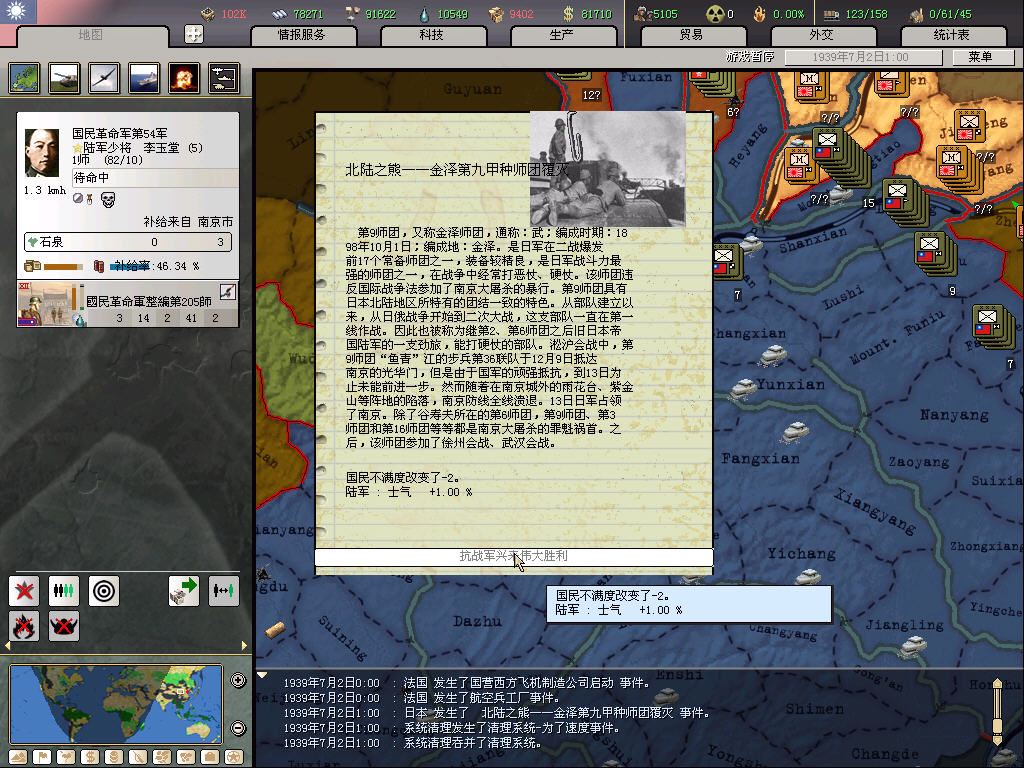Open the combined forces overview icon
Image resolution: width=1024 pixels, height=768 pixels.
224,78
